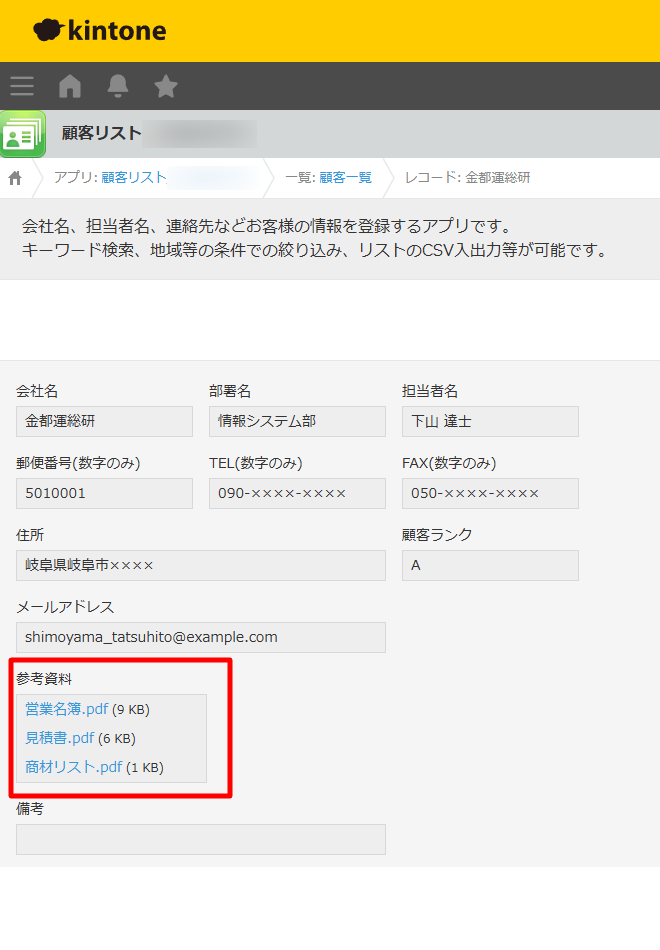This screenshot has width=660, height=950.
Task: Open the 顧客リスト app breadcrumb link
Action: 134,178
